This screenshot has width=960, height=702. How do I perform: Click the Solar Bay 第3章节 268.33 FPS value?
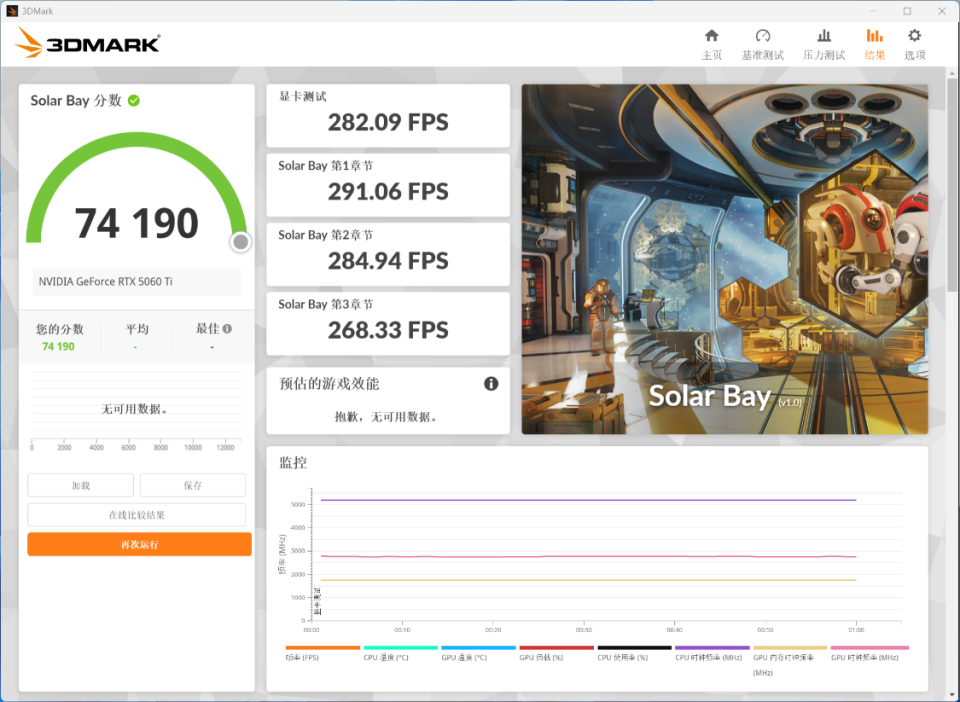(x=388, y=330)
